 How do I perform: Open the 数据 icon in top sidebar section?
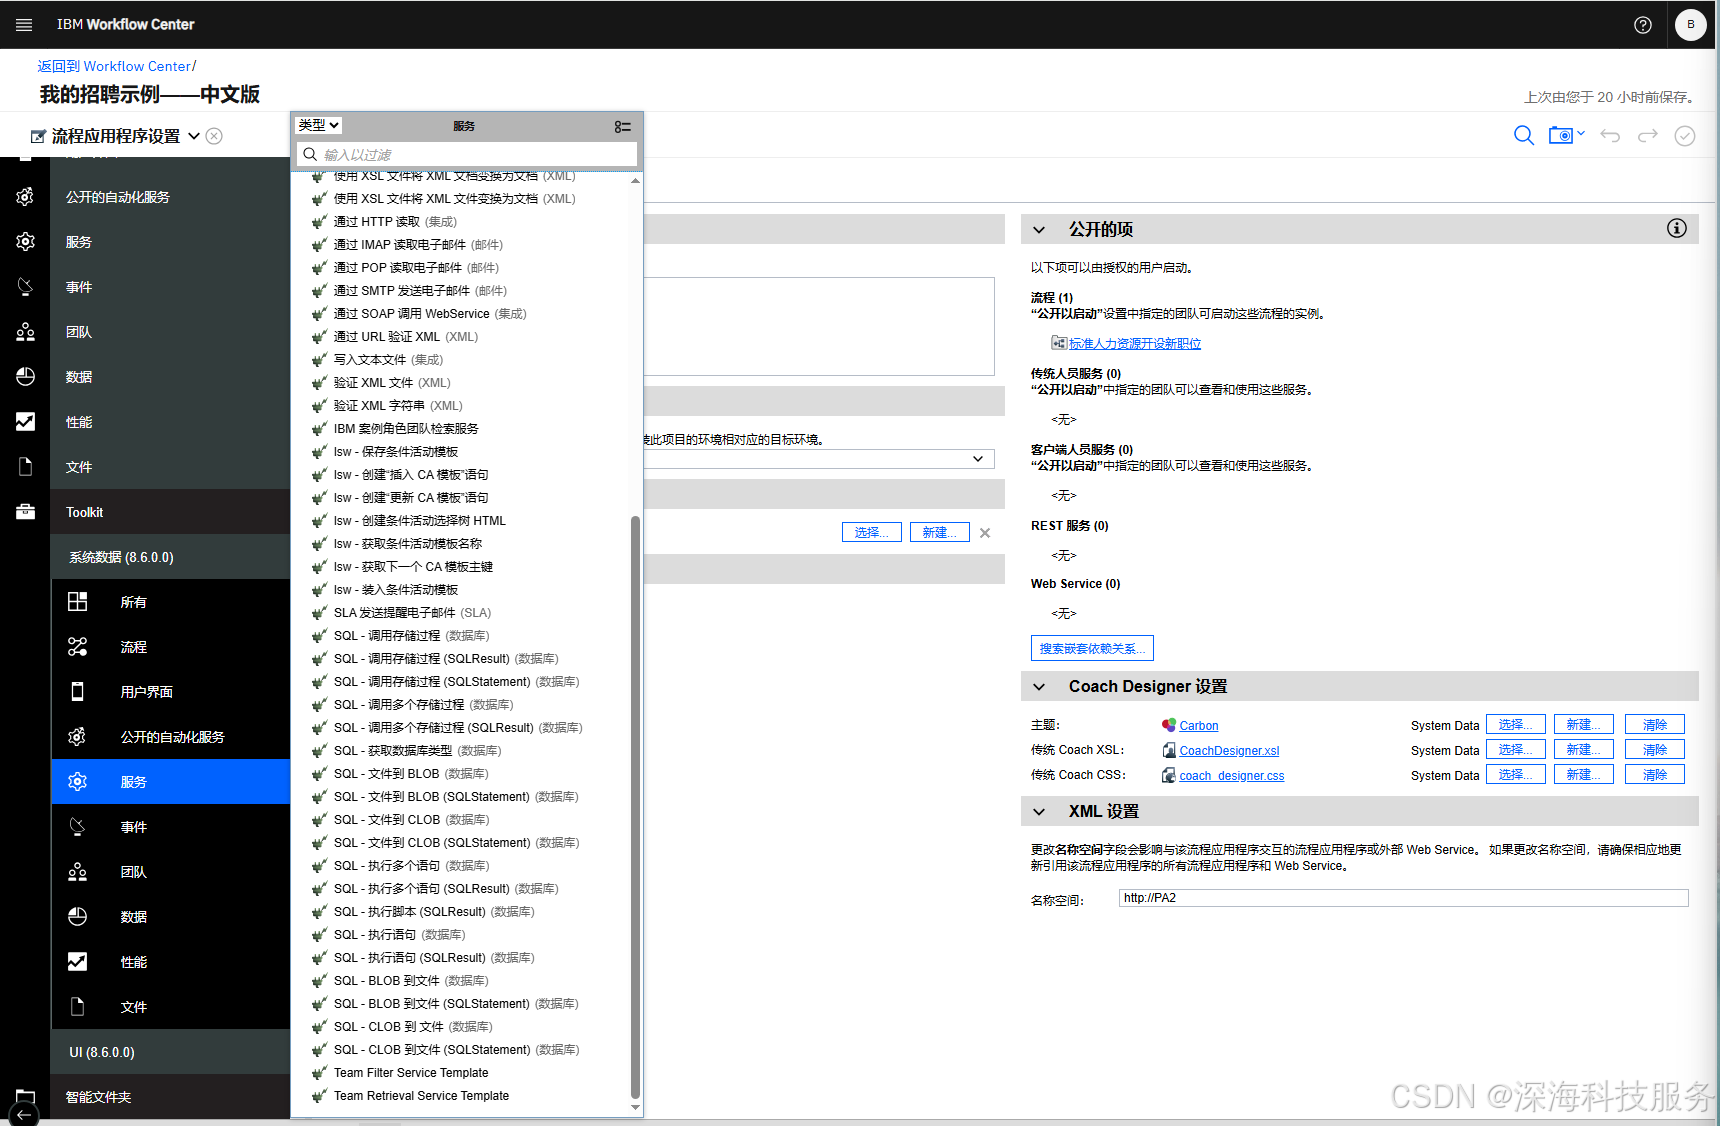coord(25,377)
